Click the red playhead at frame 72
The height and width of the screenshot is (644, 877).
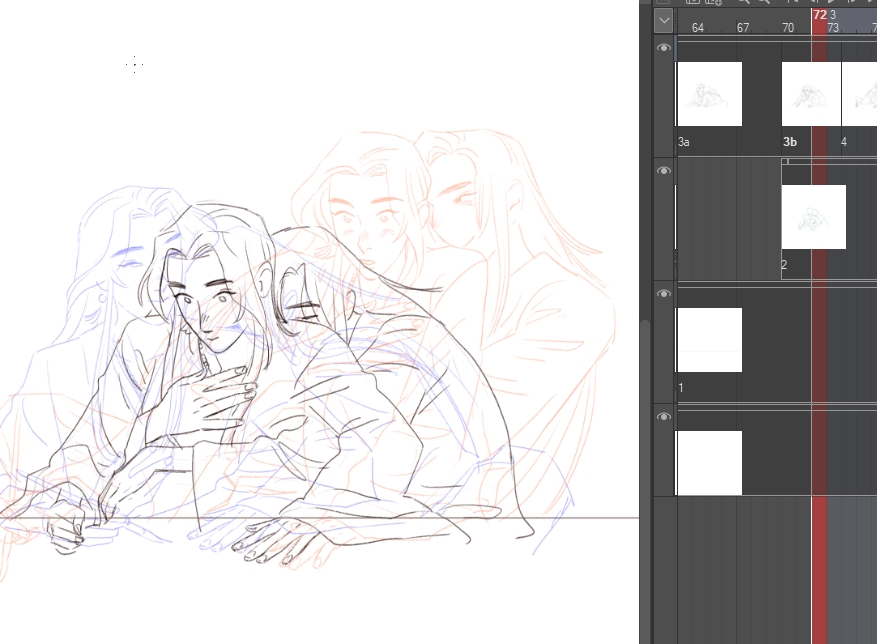[x=820, y=15]
